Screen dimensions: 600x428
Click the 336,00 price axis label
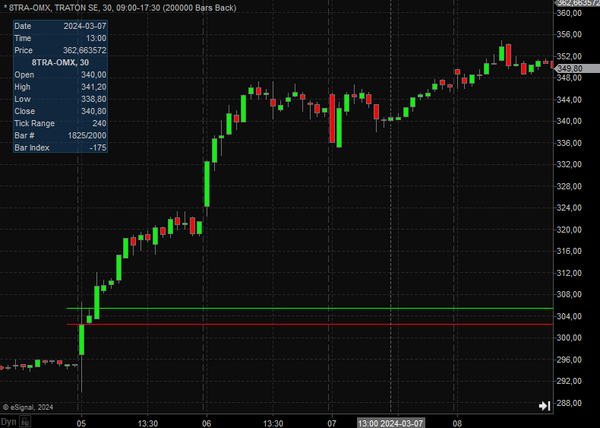pos(570,143)
